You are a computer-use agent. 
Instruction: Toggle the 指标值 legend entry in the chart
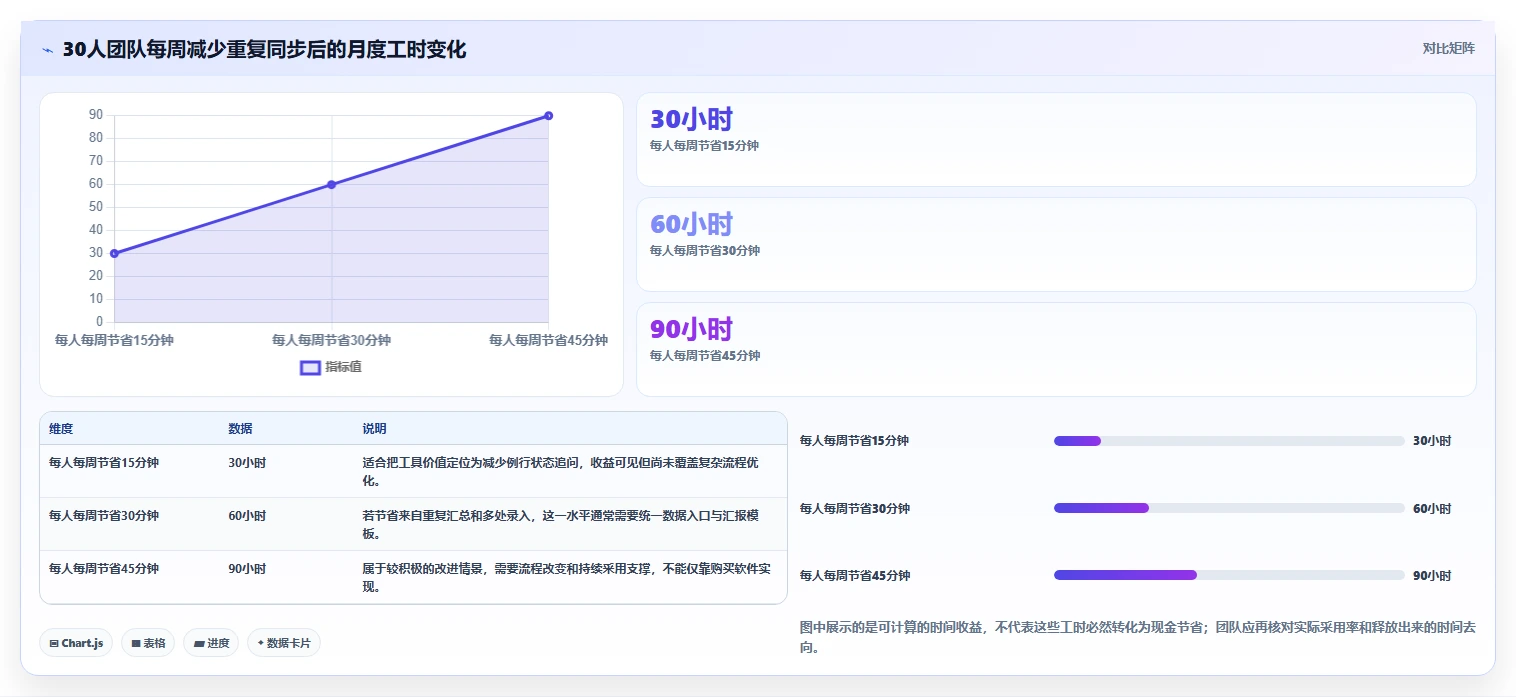point(331,367)
